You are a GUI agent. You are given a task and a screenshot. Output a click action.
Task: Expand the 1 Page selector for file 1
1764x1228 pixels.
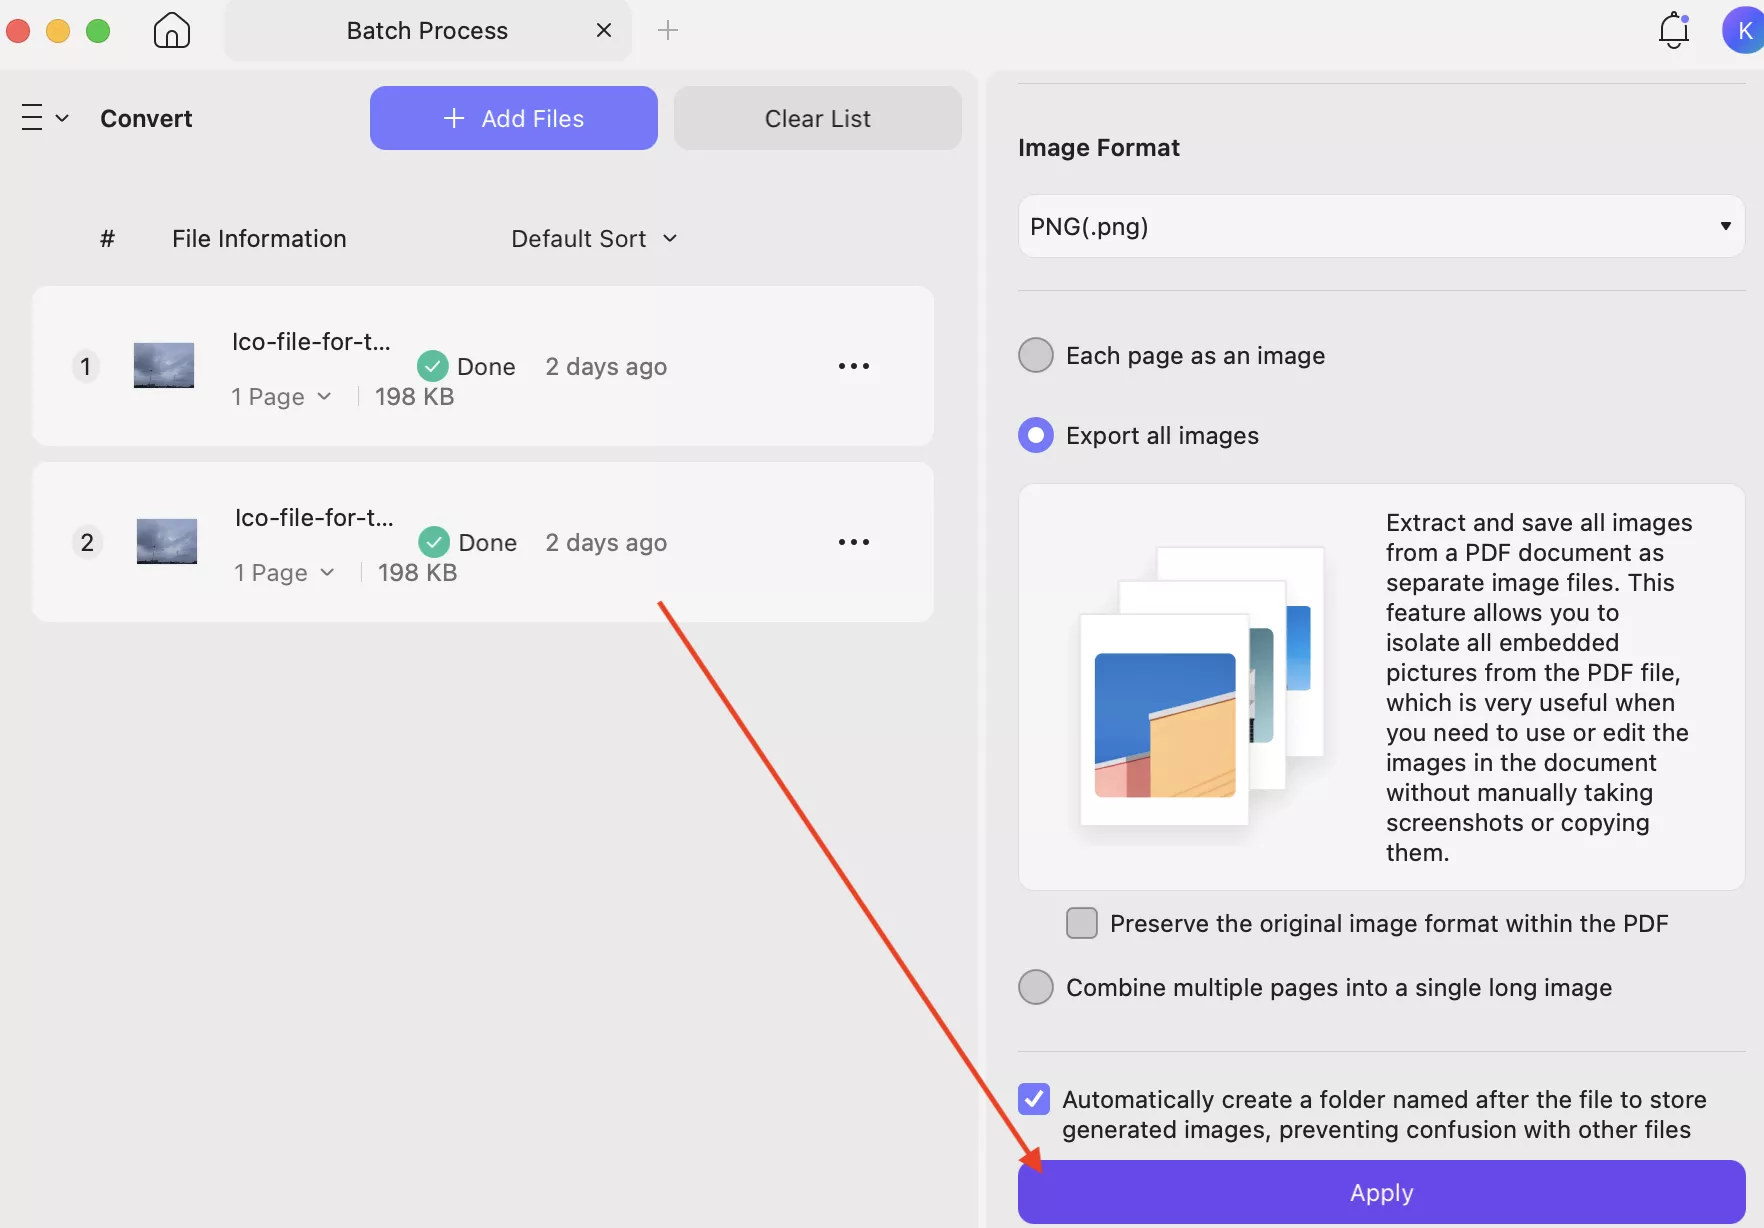(x=281, y=397)
